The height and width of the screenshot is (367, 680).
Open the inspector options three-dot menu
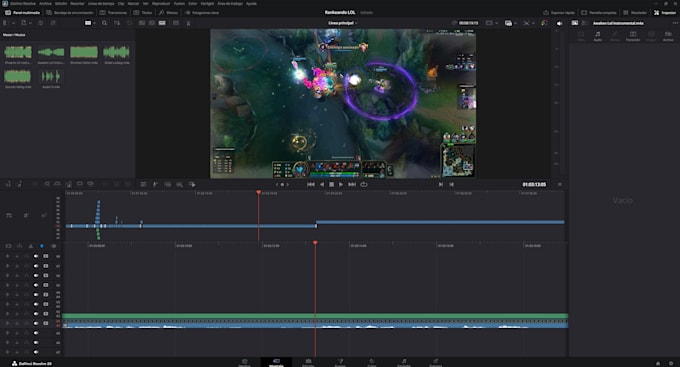click(x=675, y=23)
